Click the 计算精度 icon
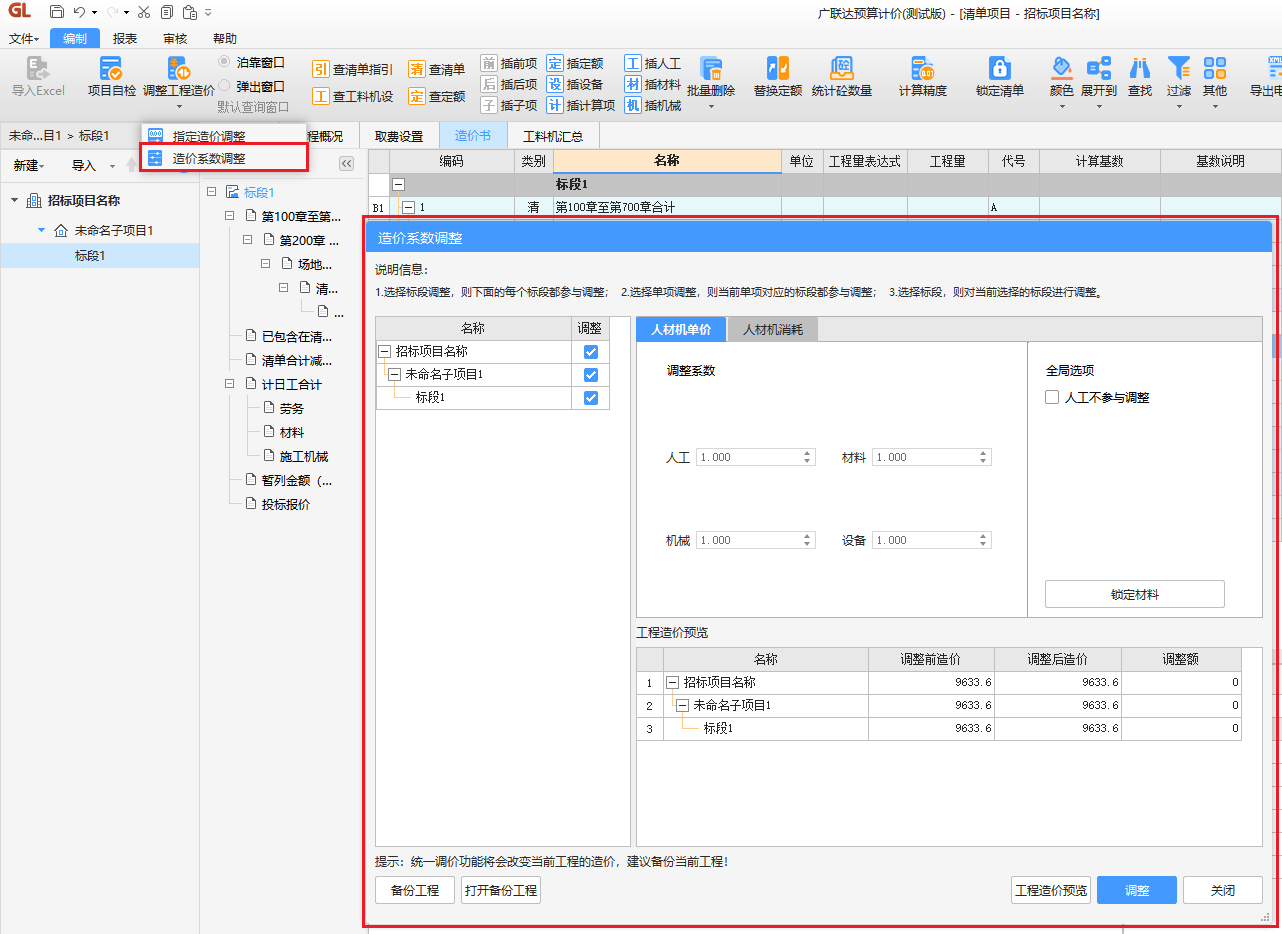The height and width of the screenshot is (934, 1282). 922,68
